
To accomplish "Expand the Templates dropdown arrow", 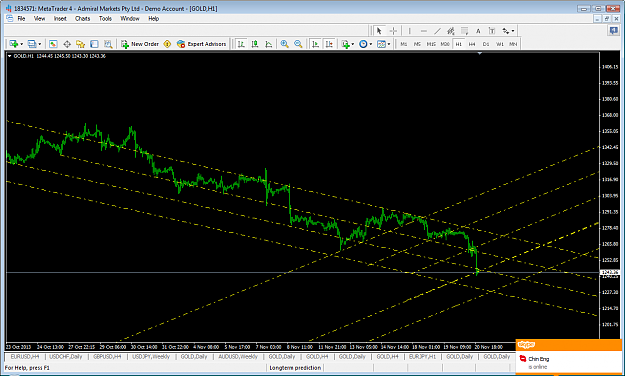I will pos(389,44).
